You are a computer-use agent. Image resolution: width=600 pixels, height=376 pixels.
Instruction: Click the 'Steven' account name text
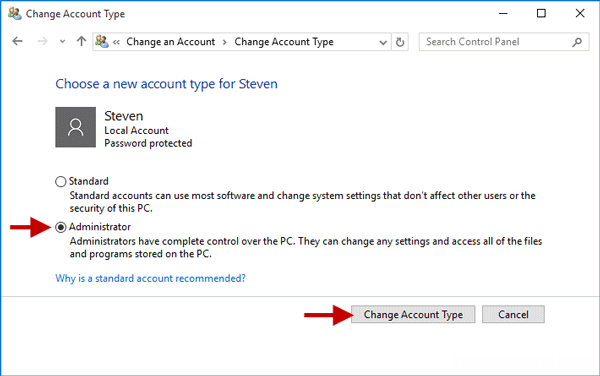[x=124, y=116]
